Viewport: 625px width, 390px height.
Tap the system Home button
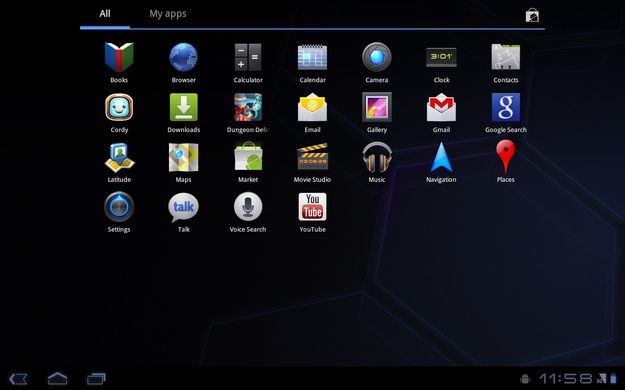pos(57,378)
